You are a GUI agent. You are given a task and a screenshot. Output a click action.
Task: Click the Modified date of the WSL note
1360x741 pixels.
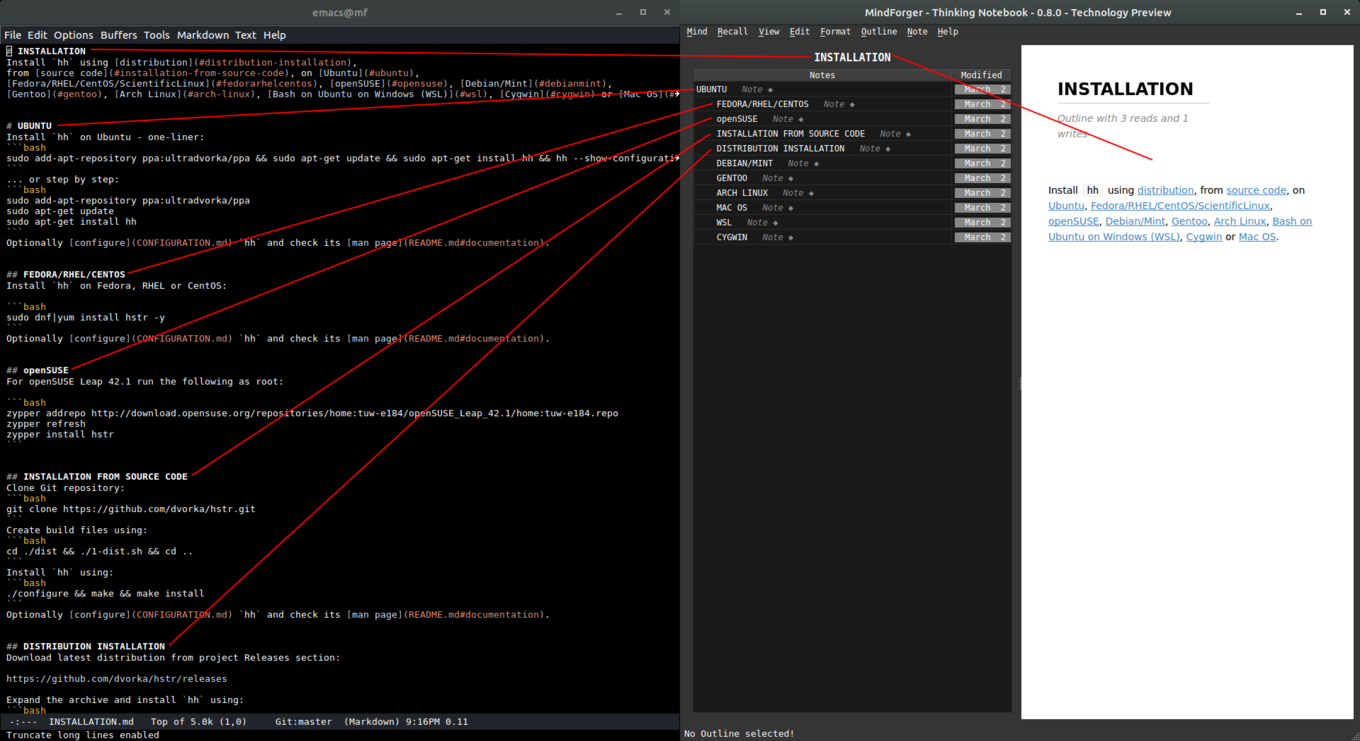982,222
